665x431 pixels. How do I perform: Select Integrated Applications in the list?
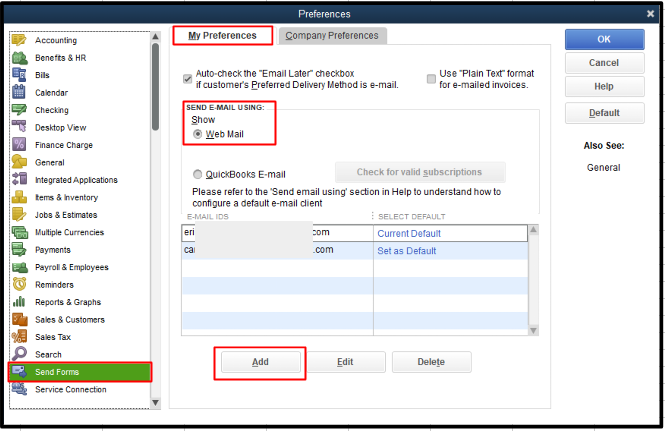click(76, 180)
